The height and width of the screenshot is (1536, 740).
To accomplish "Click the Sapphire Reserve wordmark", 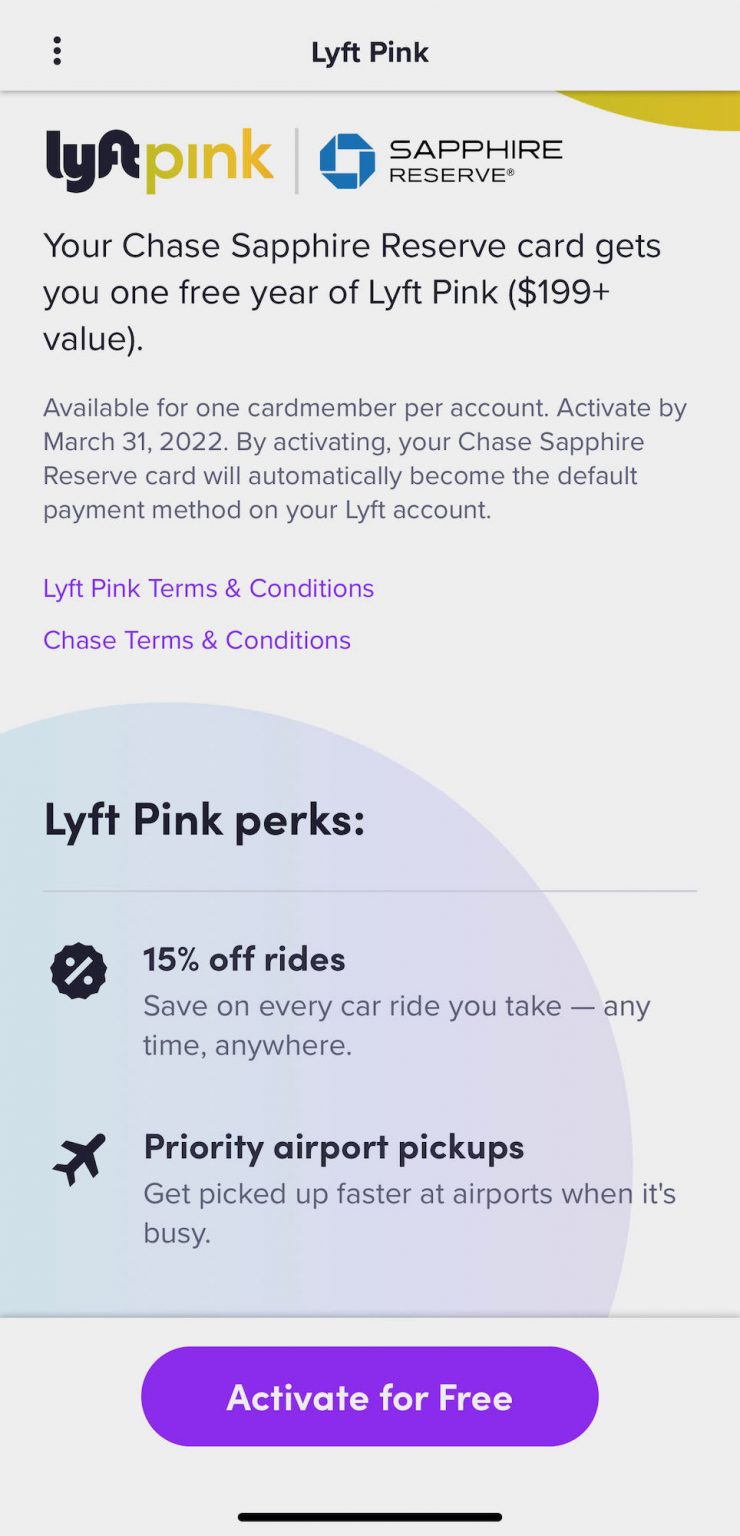I will coord(475,161).
